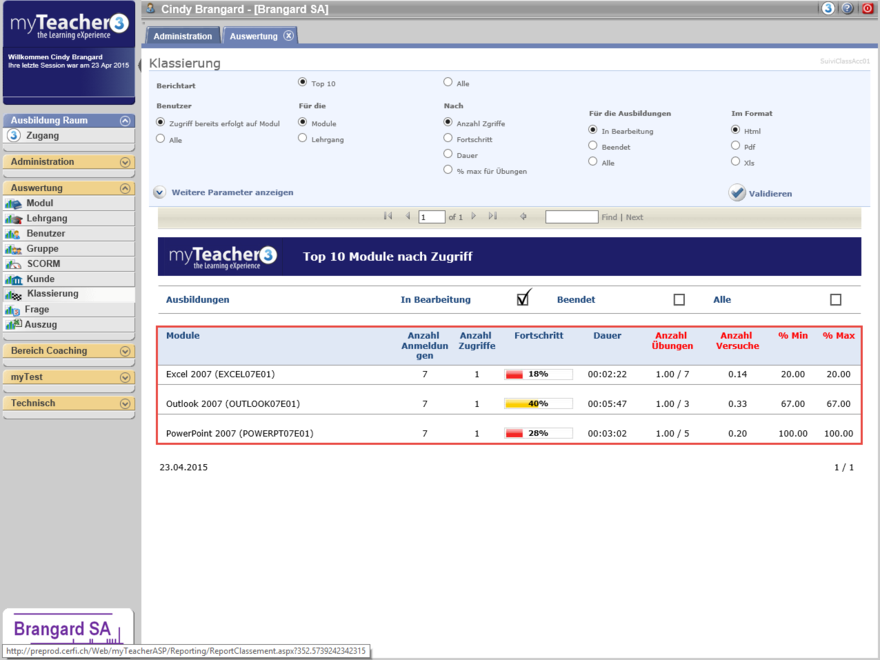Tick the Beendet checkbox in report
Viewport: 880px width, 660px height.
coord(679,299)
